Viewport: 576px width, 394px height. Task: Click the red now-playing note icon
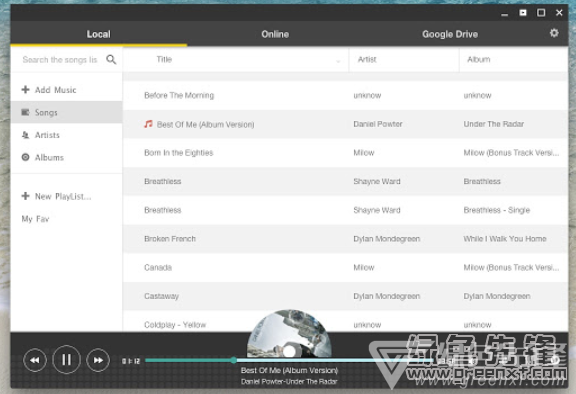(148, 124)
